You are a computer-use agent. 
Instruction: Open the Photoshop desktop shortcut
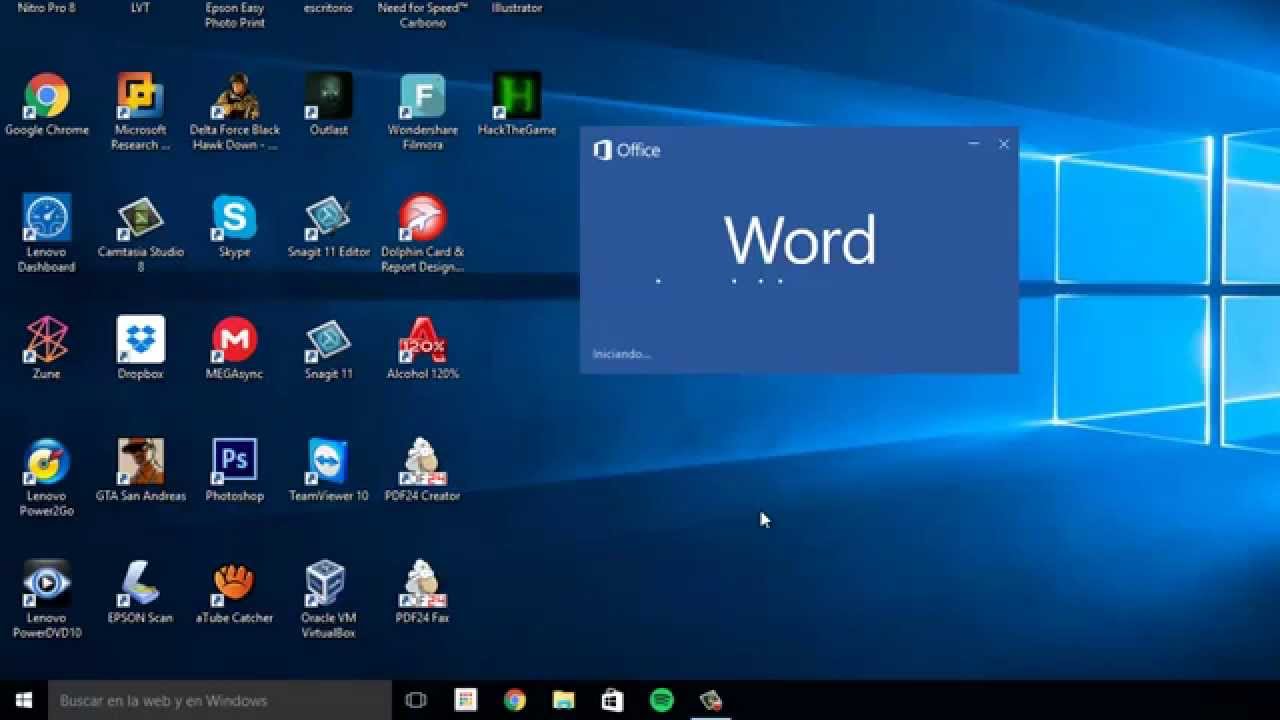[x=235, y=470]
